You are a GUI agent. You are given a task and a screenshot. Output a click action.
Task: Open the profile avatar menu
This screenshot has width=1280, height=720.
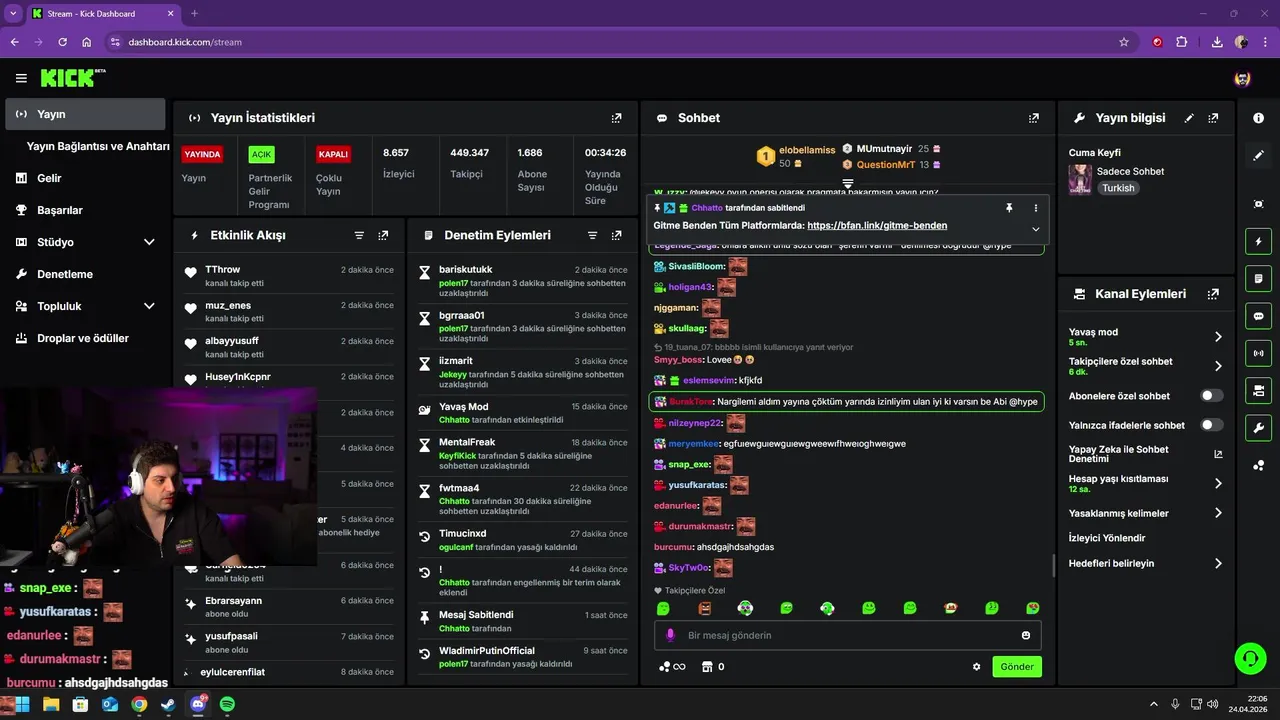click(x=1242, y=78)
